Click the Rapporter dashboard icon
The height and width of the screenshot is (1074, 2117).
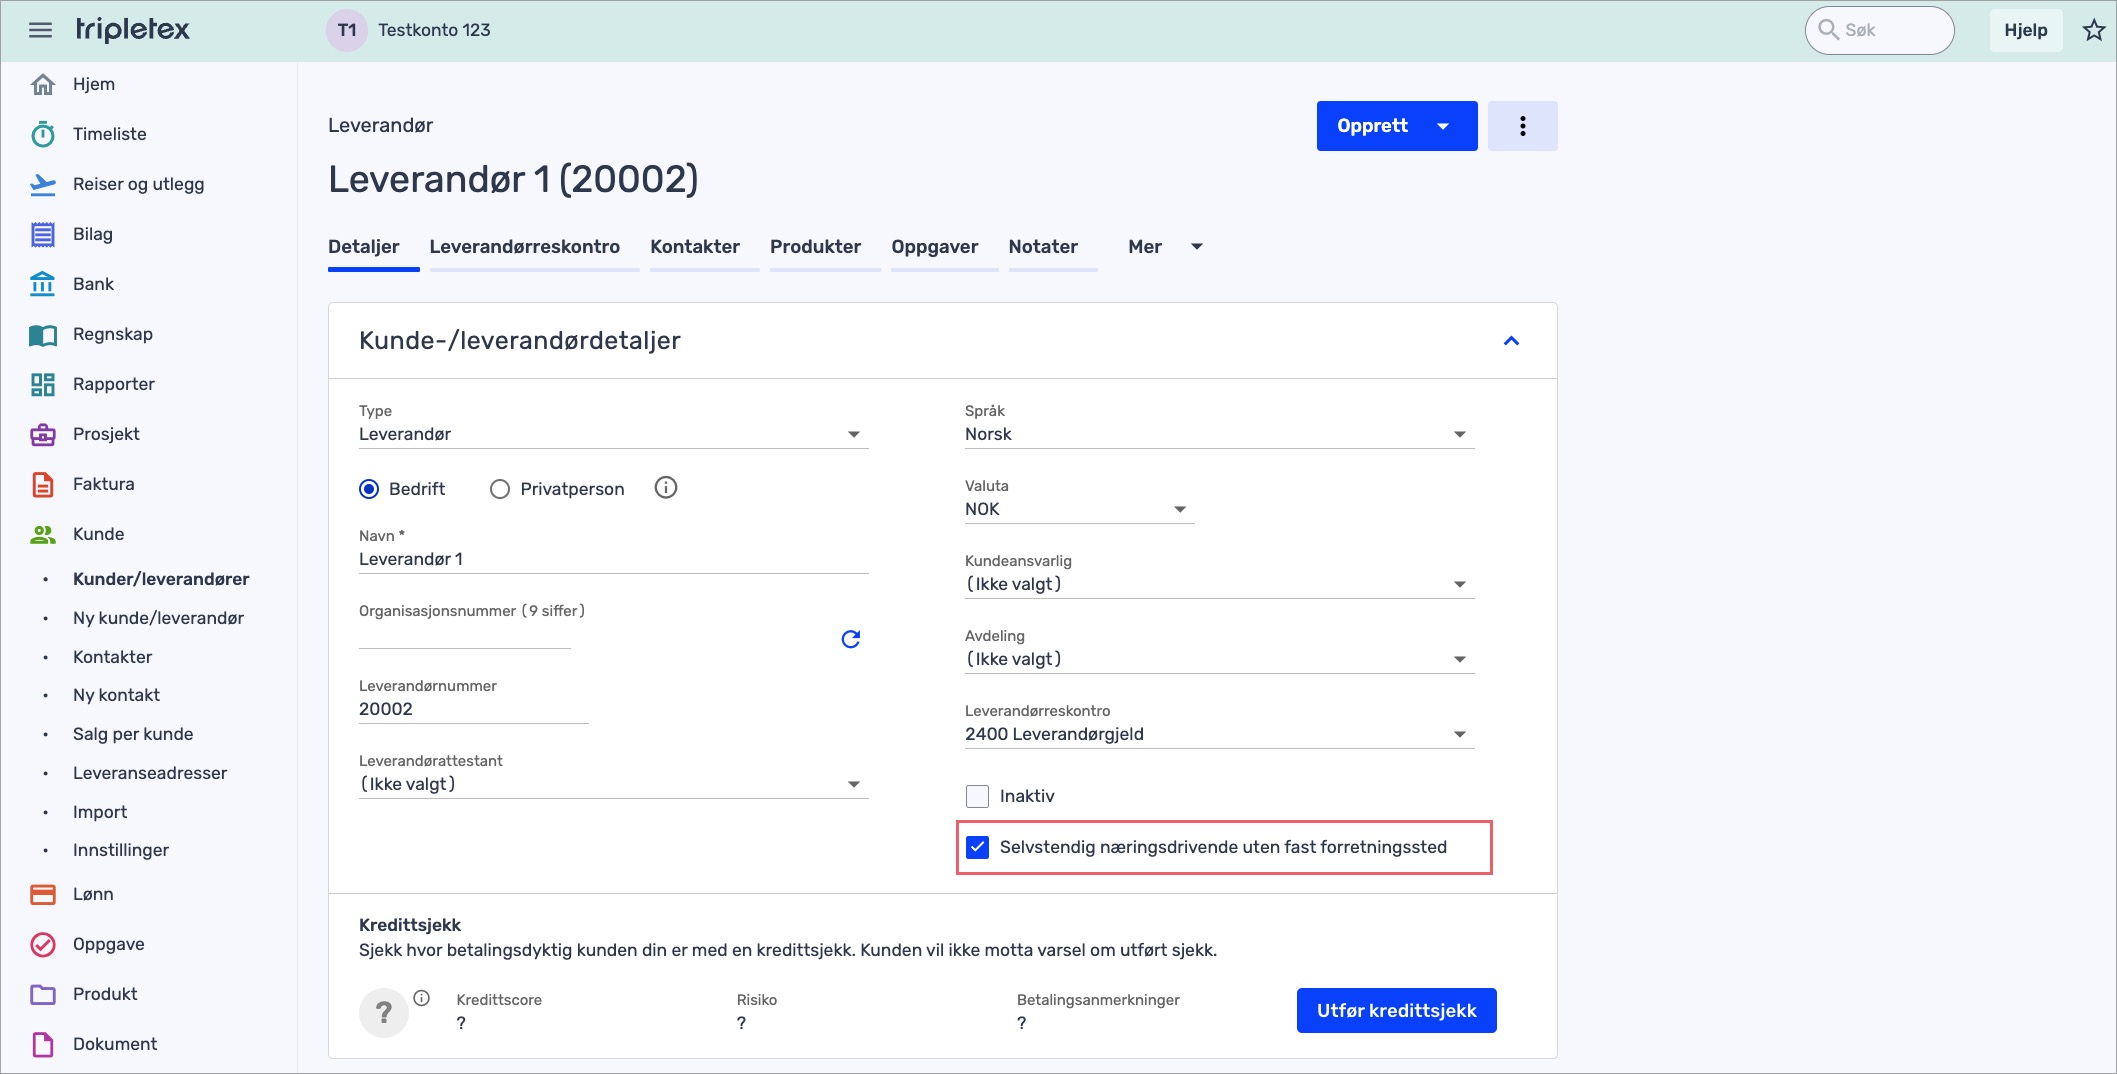(x=43, y=384)
